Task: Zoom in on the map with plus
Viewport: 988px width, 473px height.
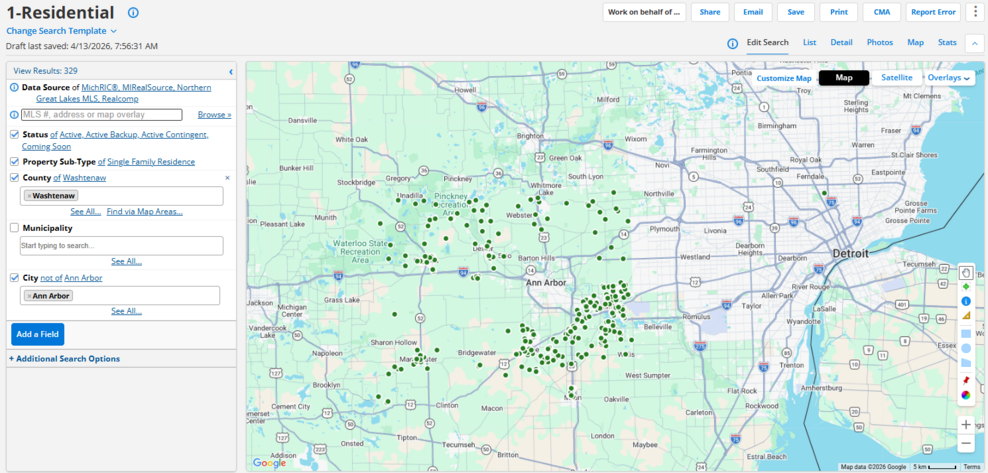Action: (x=966, y=424)
